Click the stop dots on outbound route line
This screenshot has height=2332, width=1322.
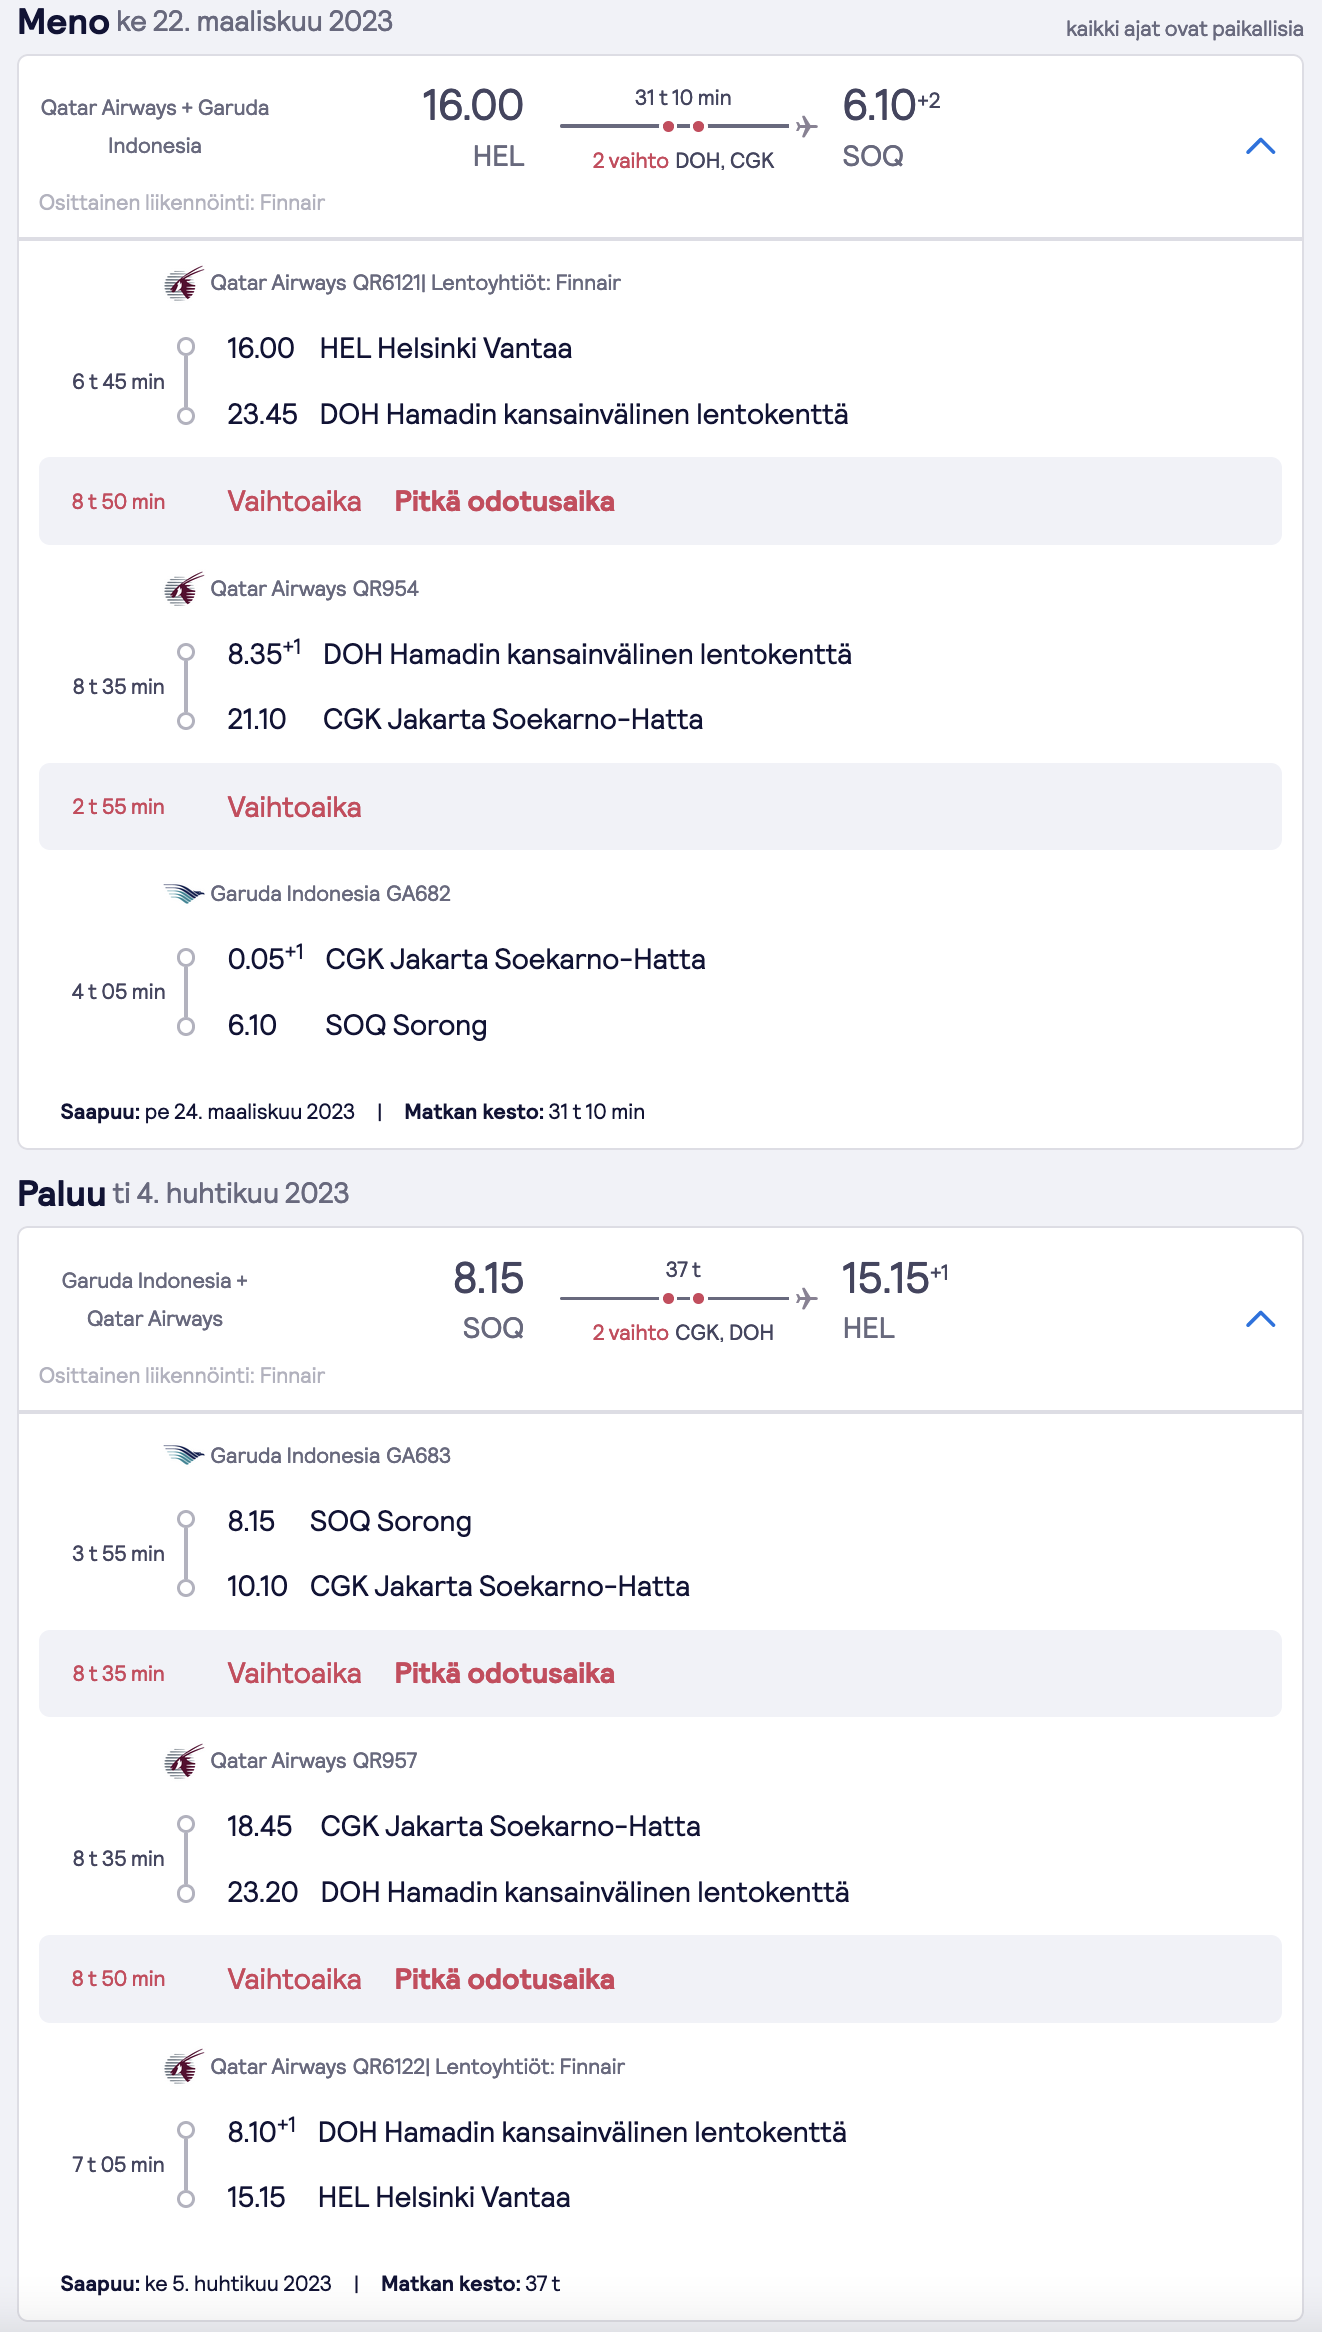[x=683, y=127]
